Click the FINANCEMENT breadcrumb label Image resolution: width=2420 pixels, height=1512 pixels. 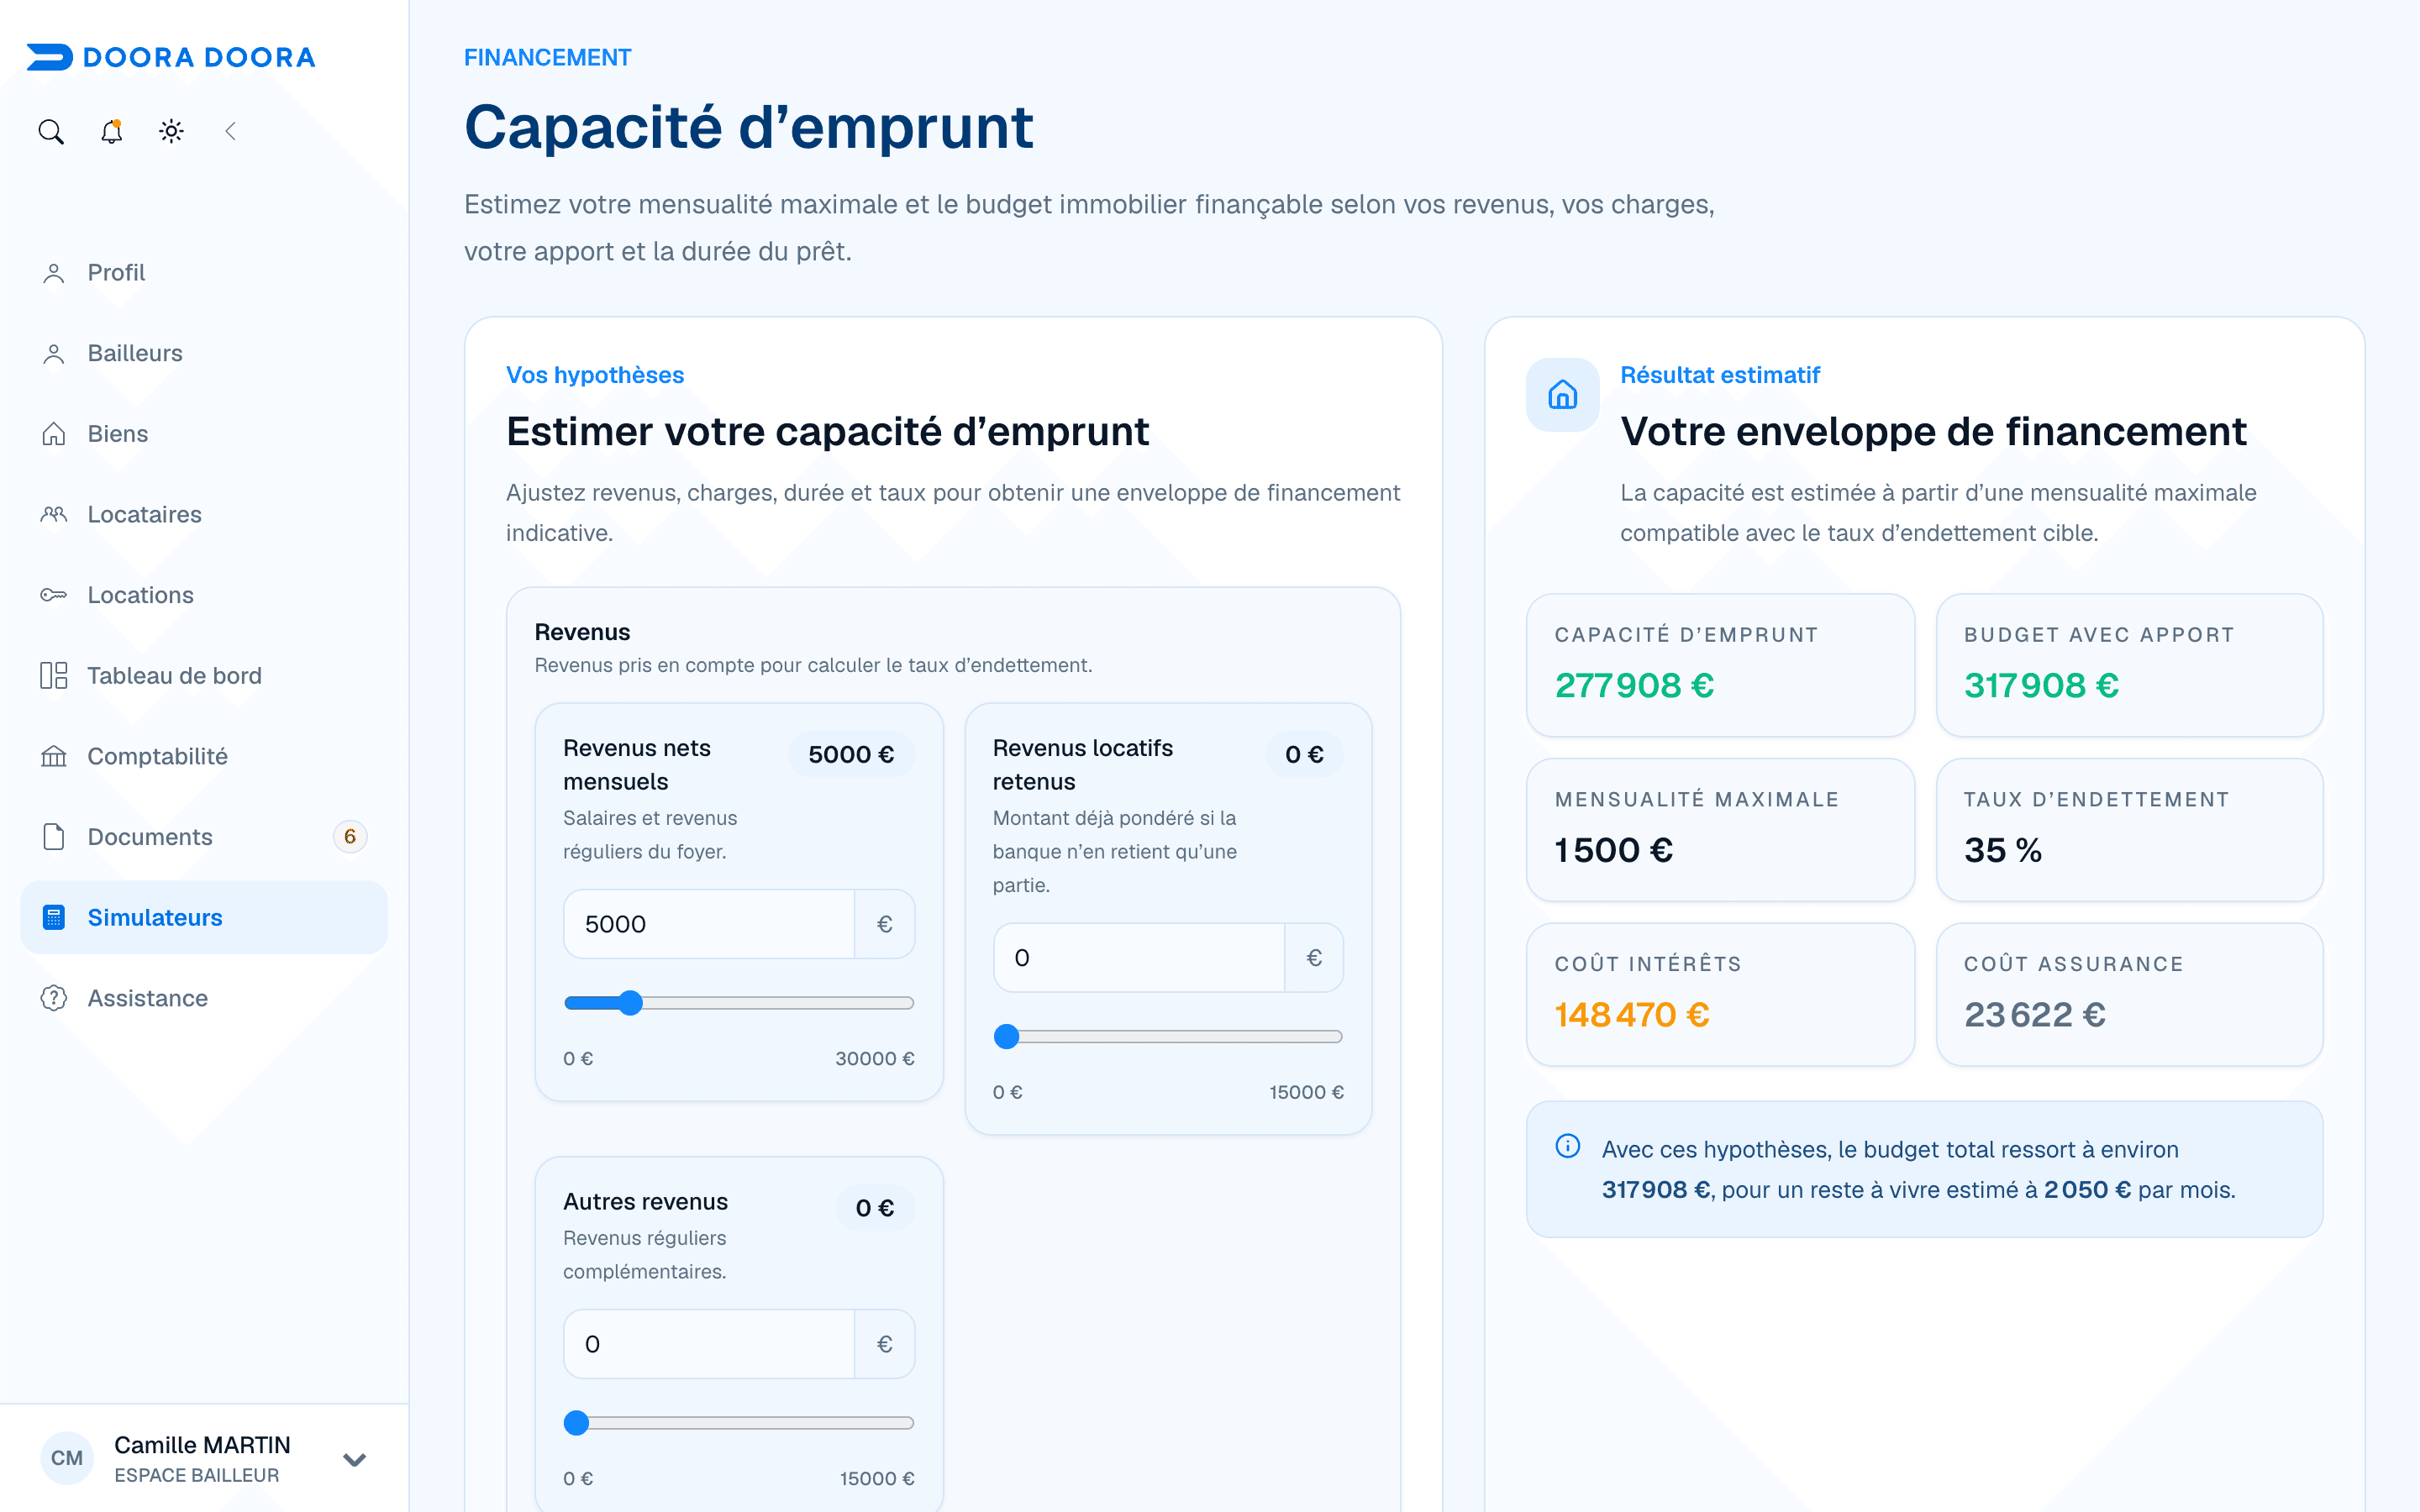(x=547, y=58)
